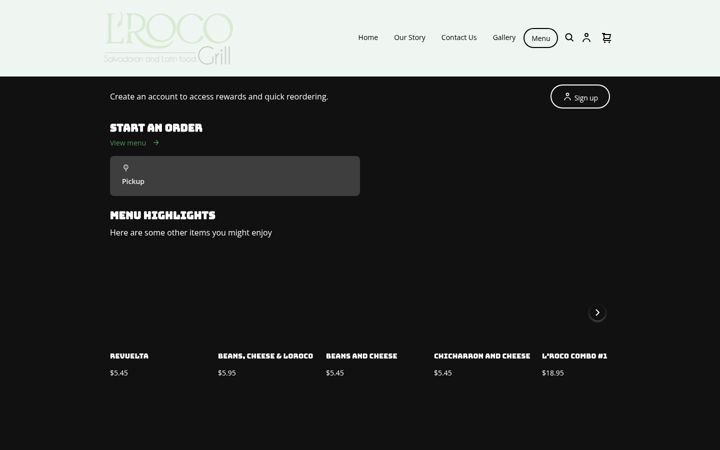The height and width of the screenshot is (450, 720).
Task: Open the search icon in header
Action: coord(569,38)
